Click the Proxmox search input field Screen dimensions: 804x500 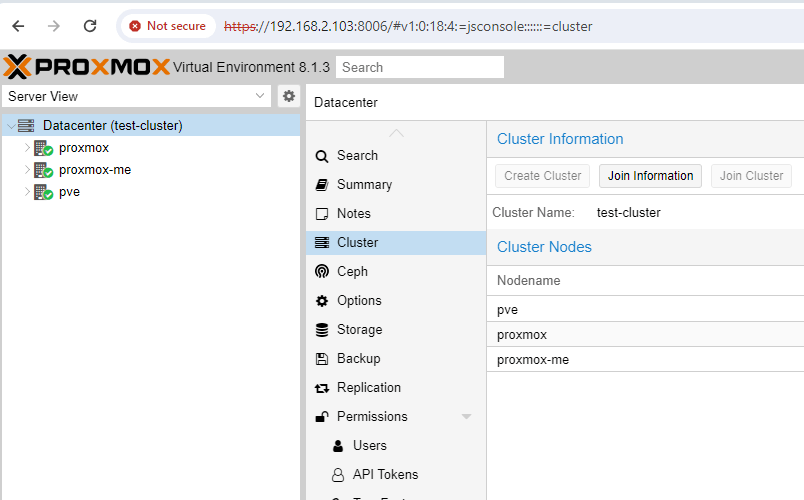420,67
